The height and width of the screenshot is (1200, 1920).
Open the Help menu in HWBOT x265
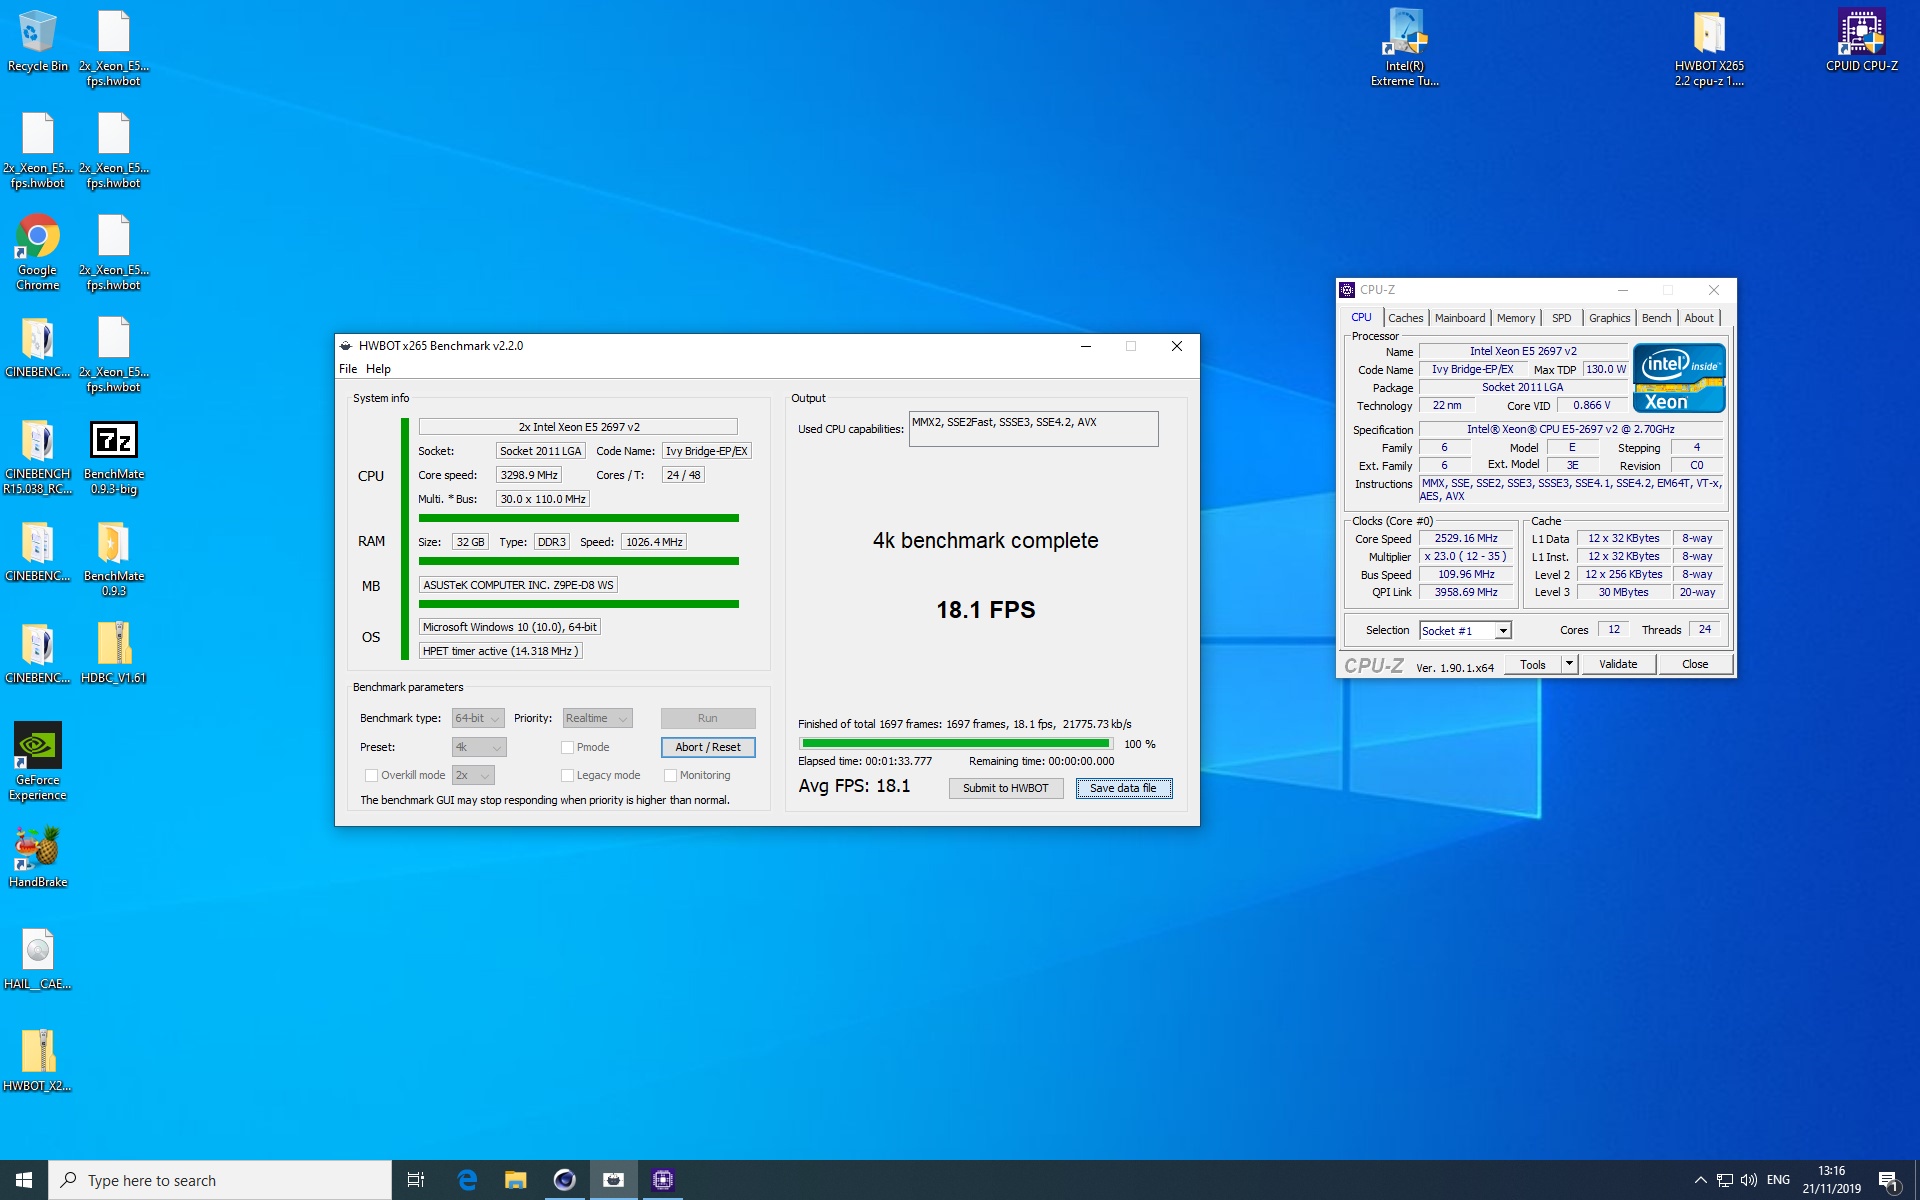pyautogui.click(x=378, y=369)
